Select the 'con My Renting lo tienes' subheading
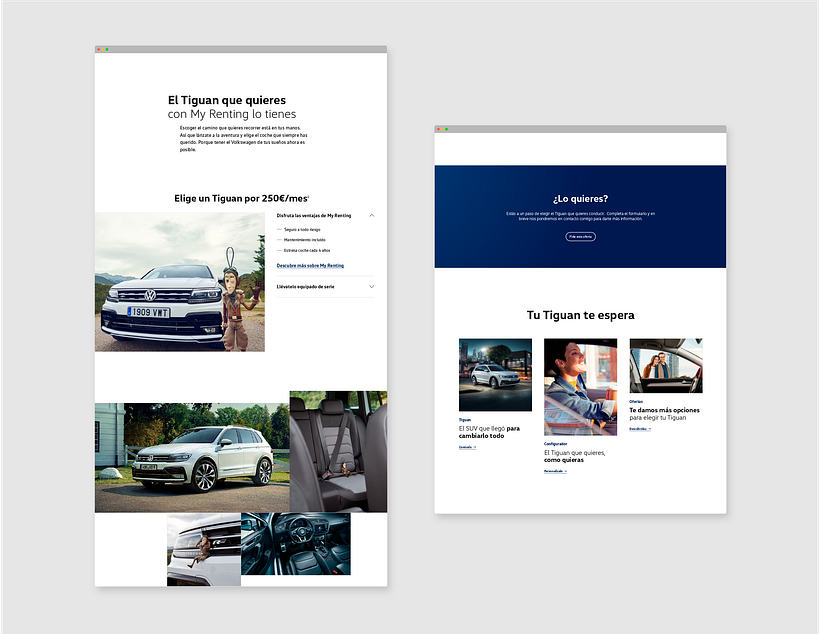820x634 pixels. coord(232,114)
